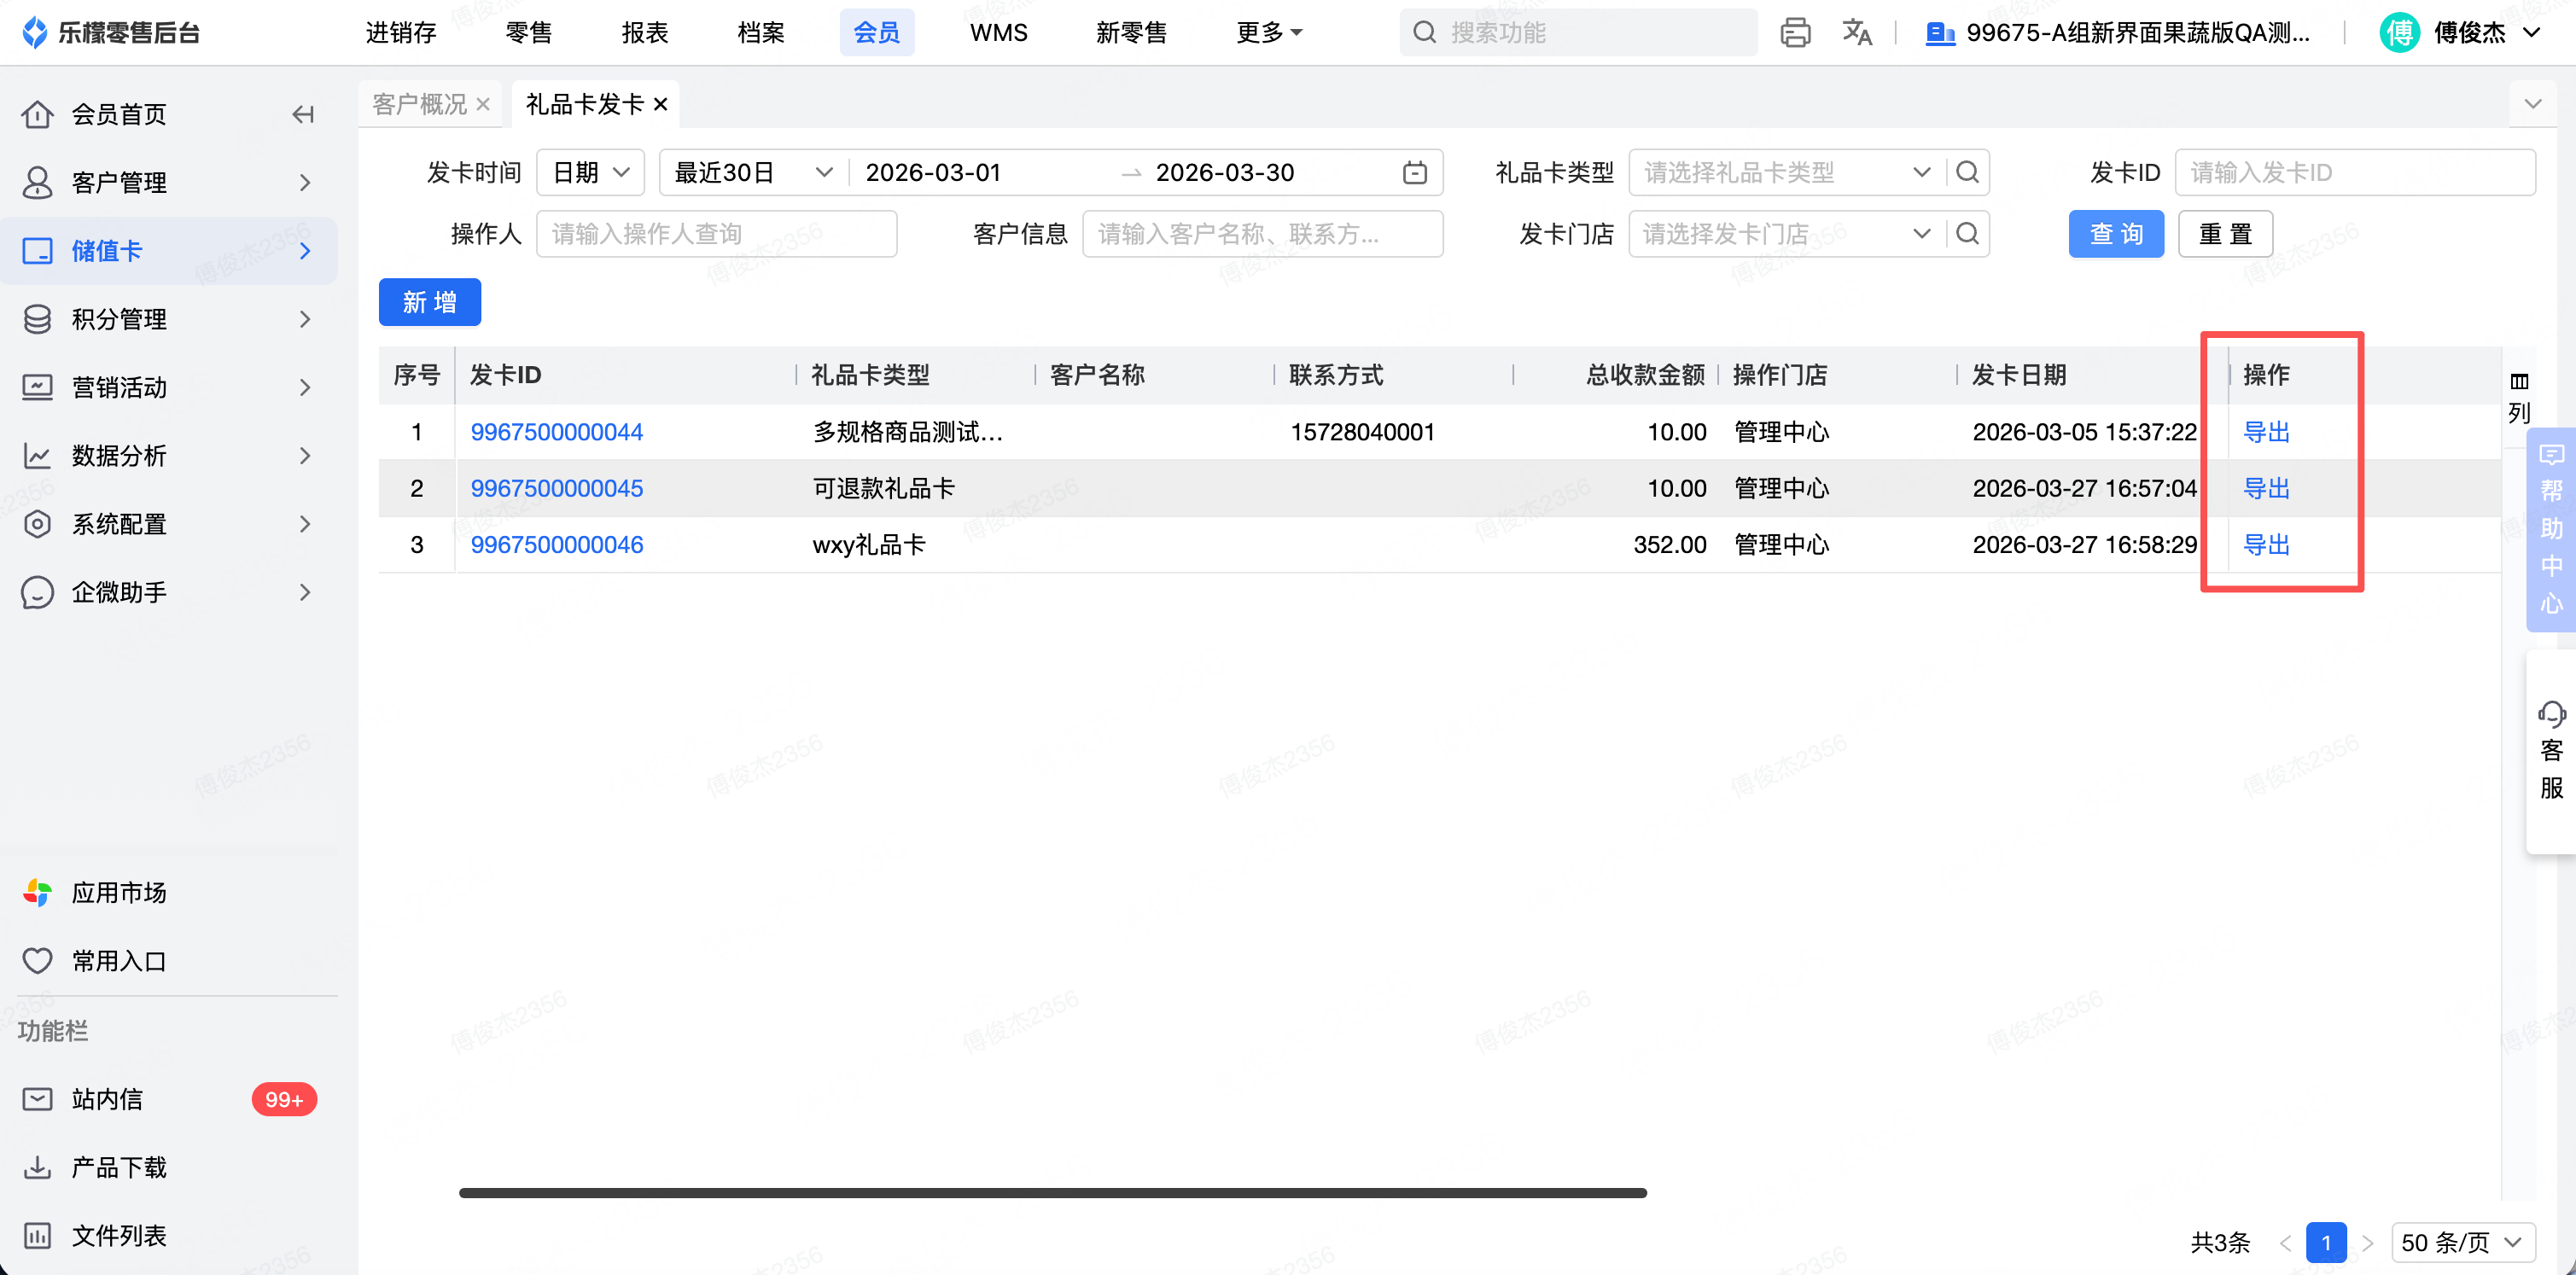
Task: Click search icon beside gift card type
Action: pos(1967,173)
